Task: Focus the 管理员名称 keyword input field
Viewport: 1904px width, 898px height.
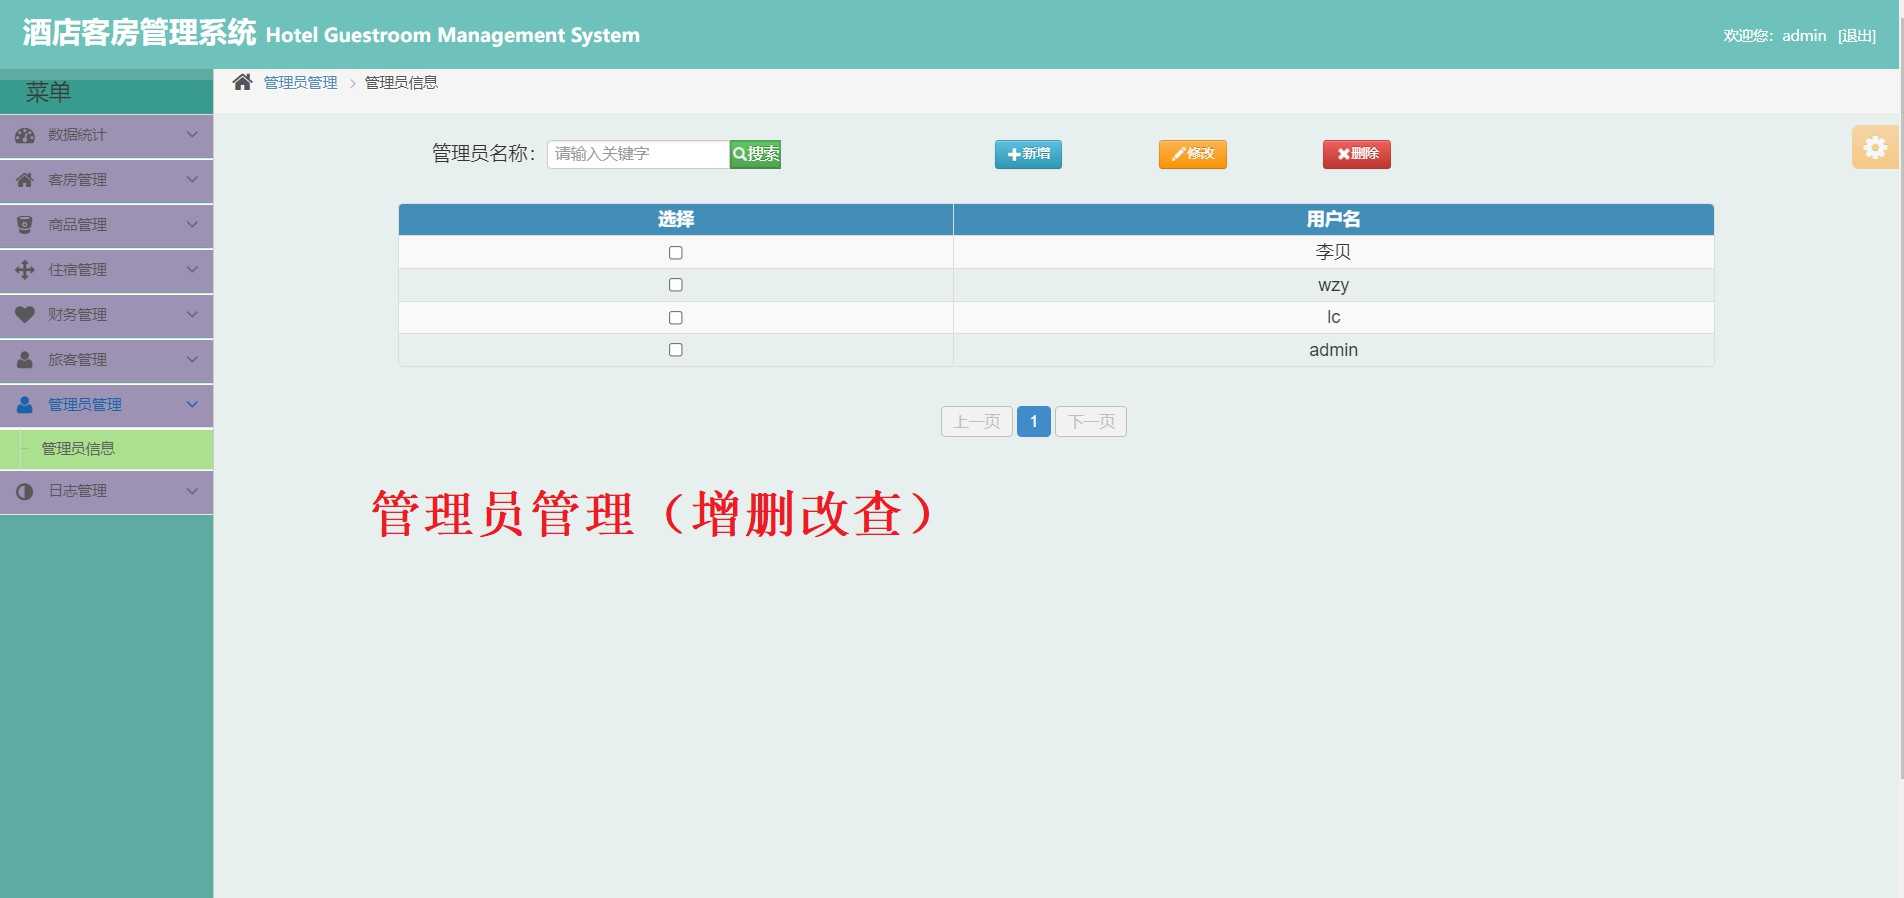Action: tap(638, 154)
